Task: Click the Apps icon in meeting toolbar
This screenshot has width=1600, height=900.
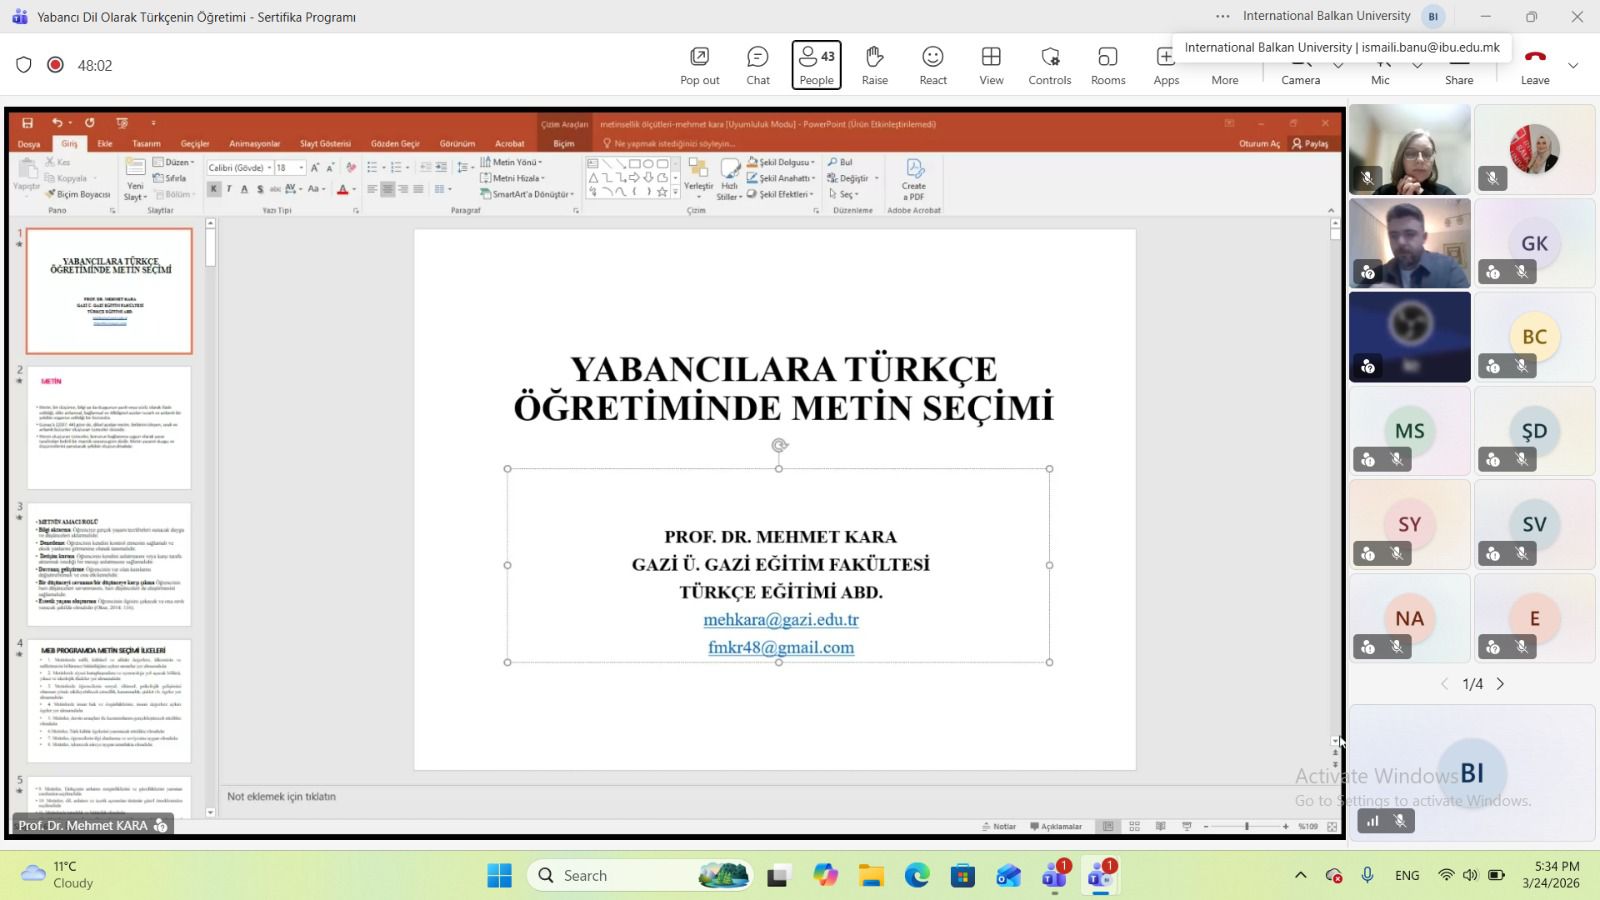Action: tap(1166, 65)
